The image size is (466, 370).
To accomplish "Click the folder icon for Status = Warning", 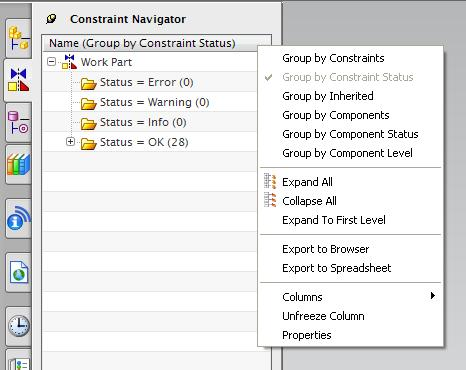I will point(88,103).
